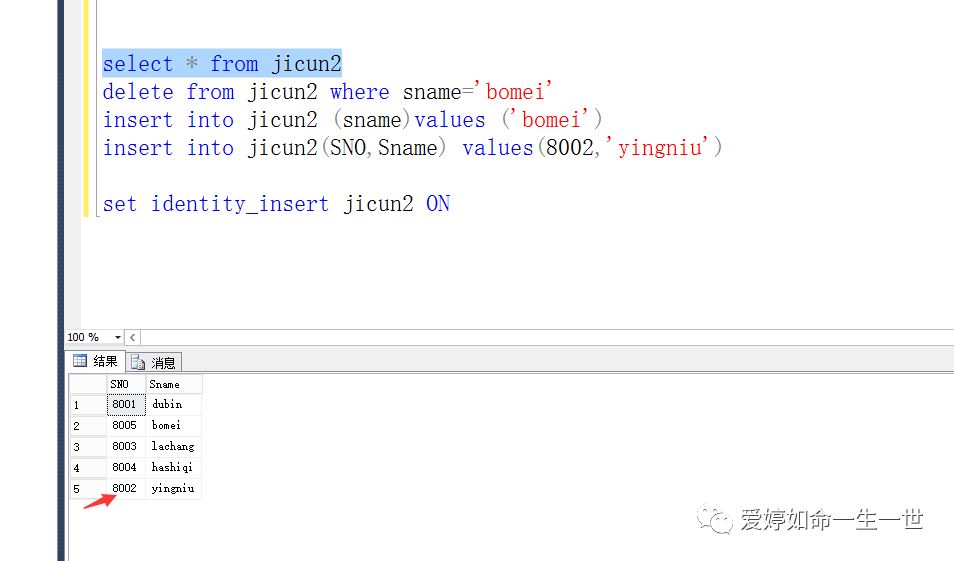Click the 结果 tab grid icon
The image size is (954, 561).
click(80, 361)
